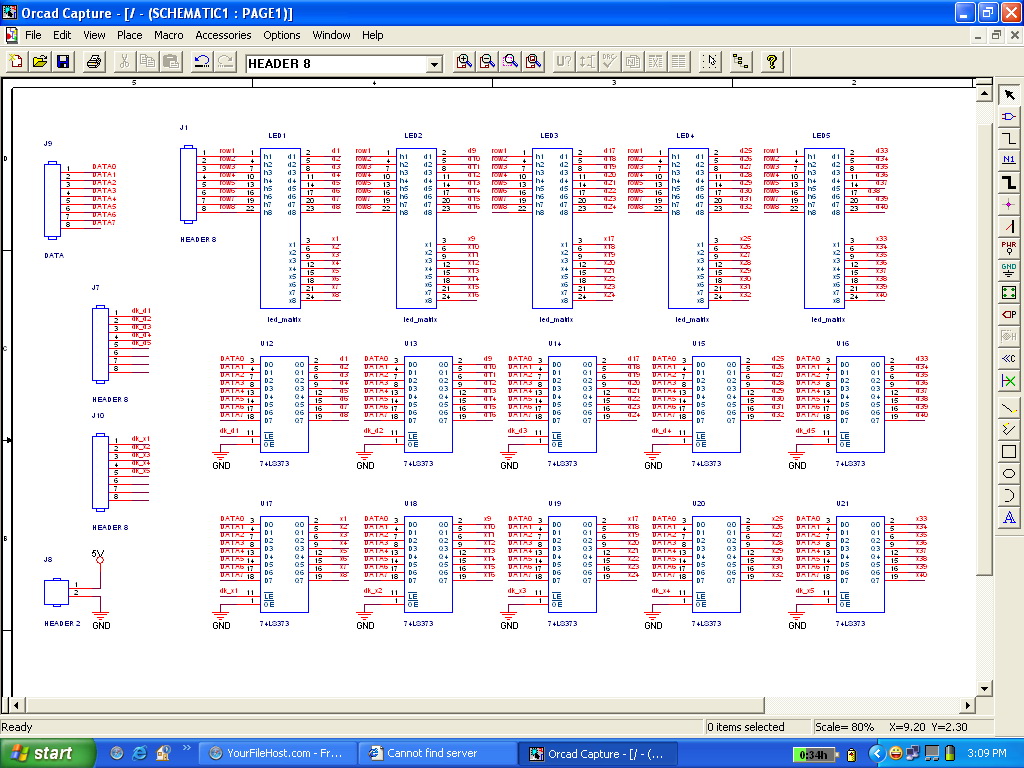The width and height of the screenshot is (1024, 768).
Task: Activate the Place Junction tool
Action: 1009,204
